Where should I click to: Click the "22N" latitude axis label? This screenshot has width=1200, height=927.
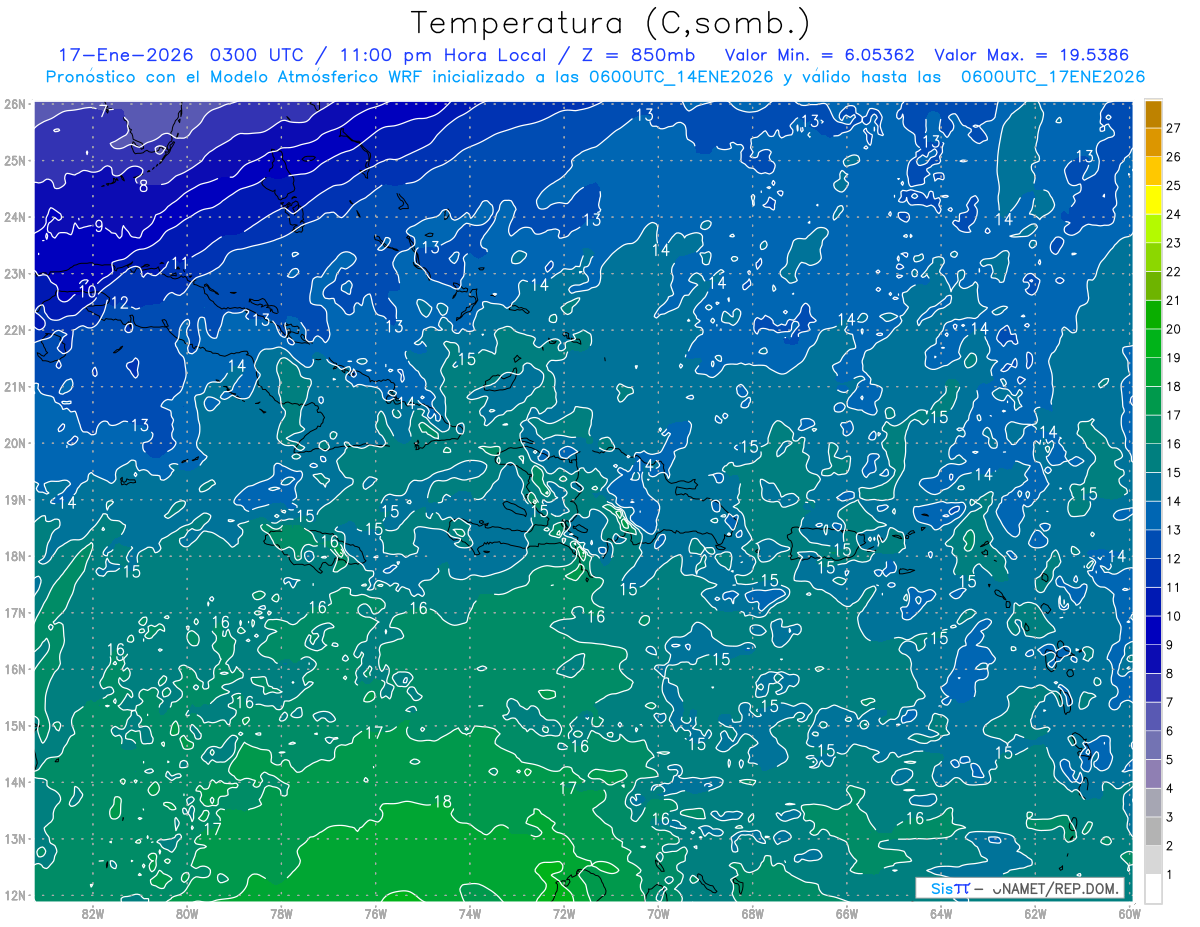tap(15, 329)
